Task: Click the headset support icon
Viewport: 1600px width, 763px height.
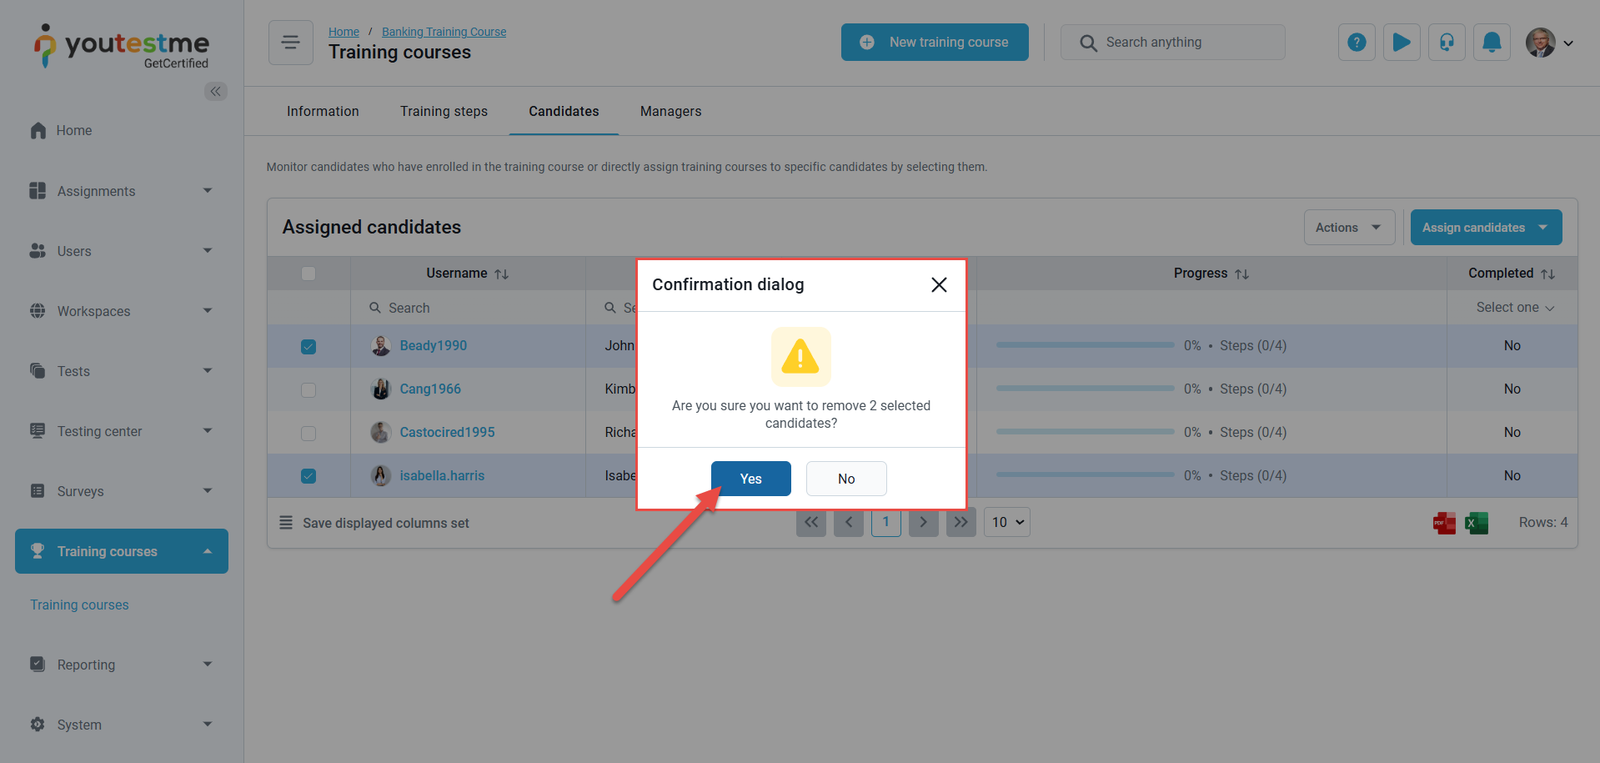Action: tap(1447, 42)
